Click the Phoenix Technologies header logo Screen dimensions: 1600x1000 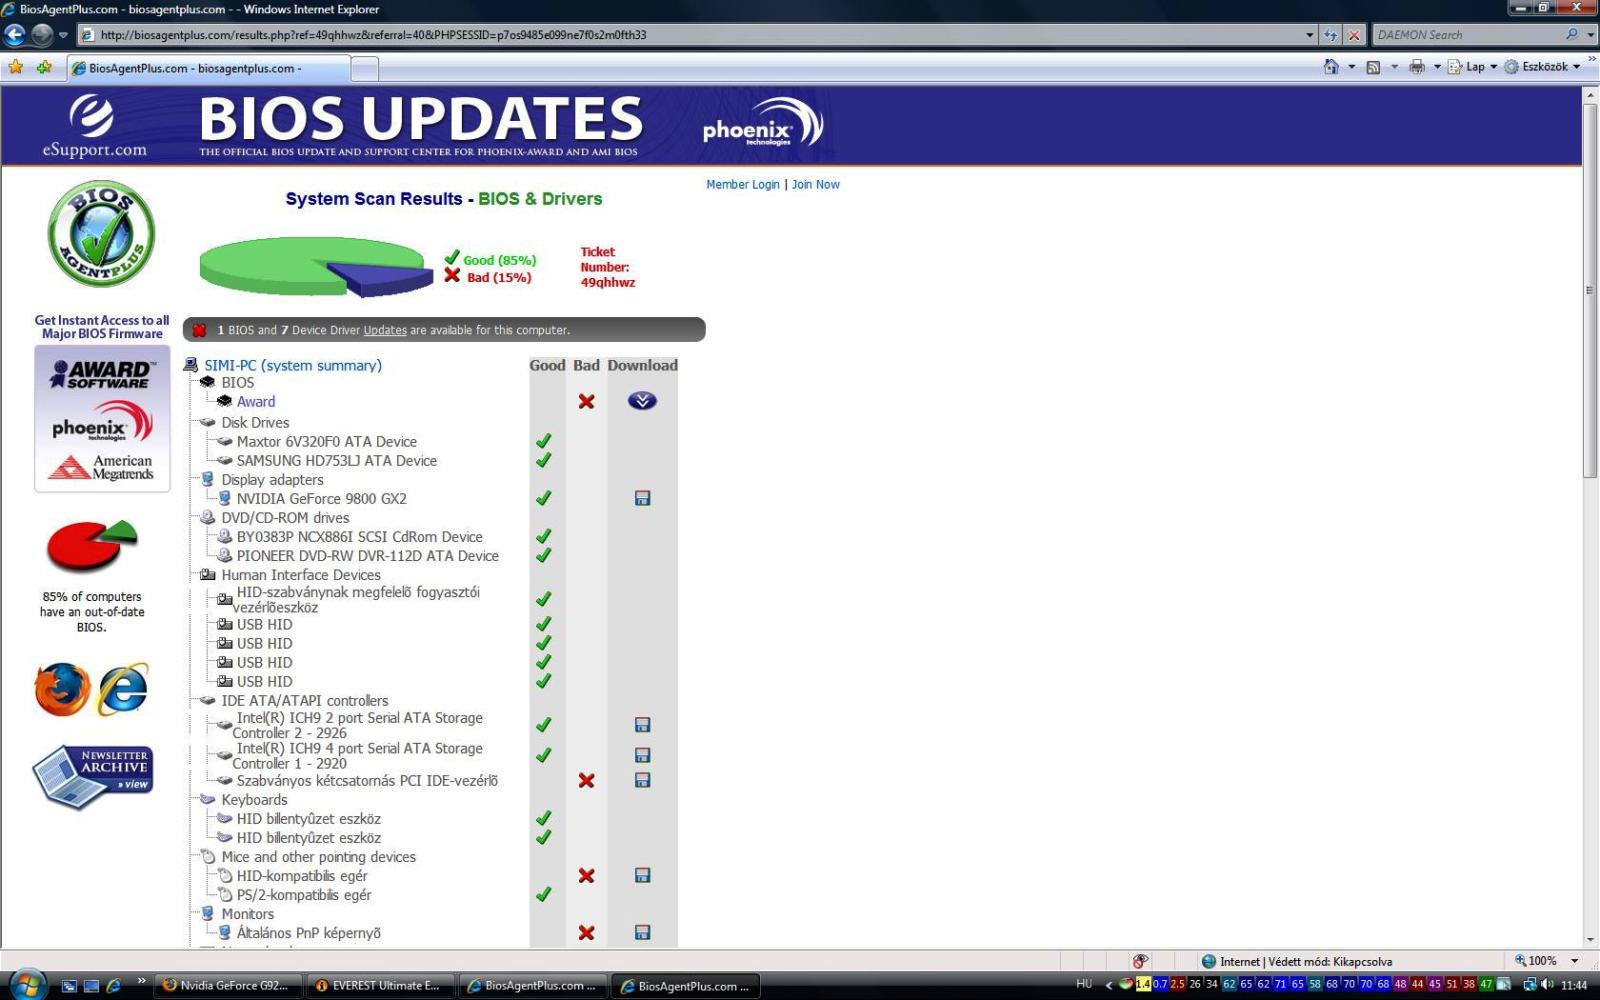[762, 124]
